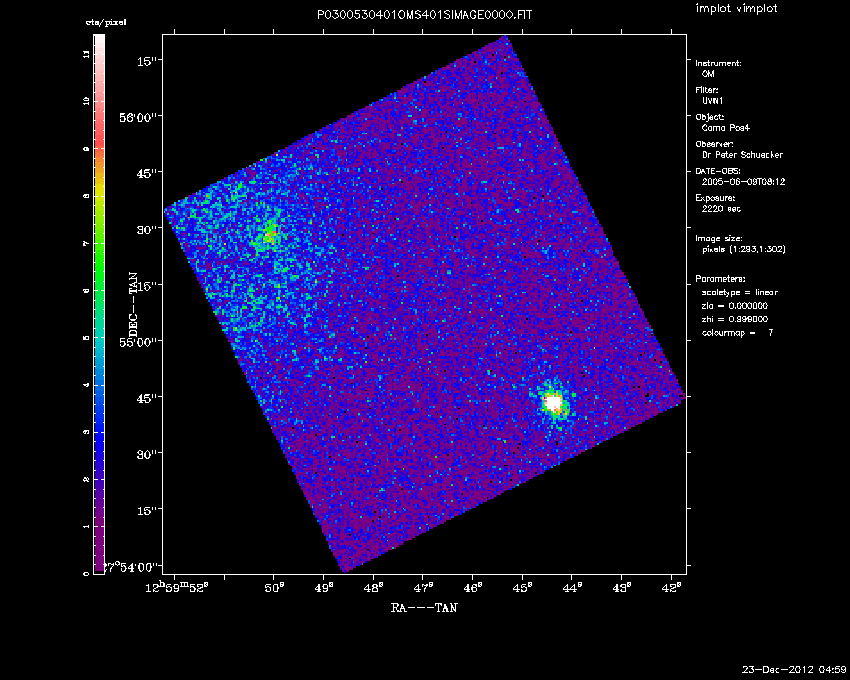Viewport: 850px width, 680px height.
Task: Click the green diffuse source core
Action: (x=269, y=236)
